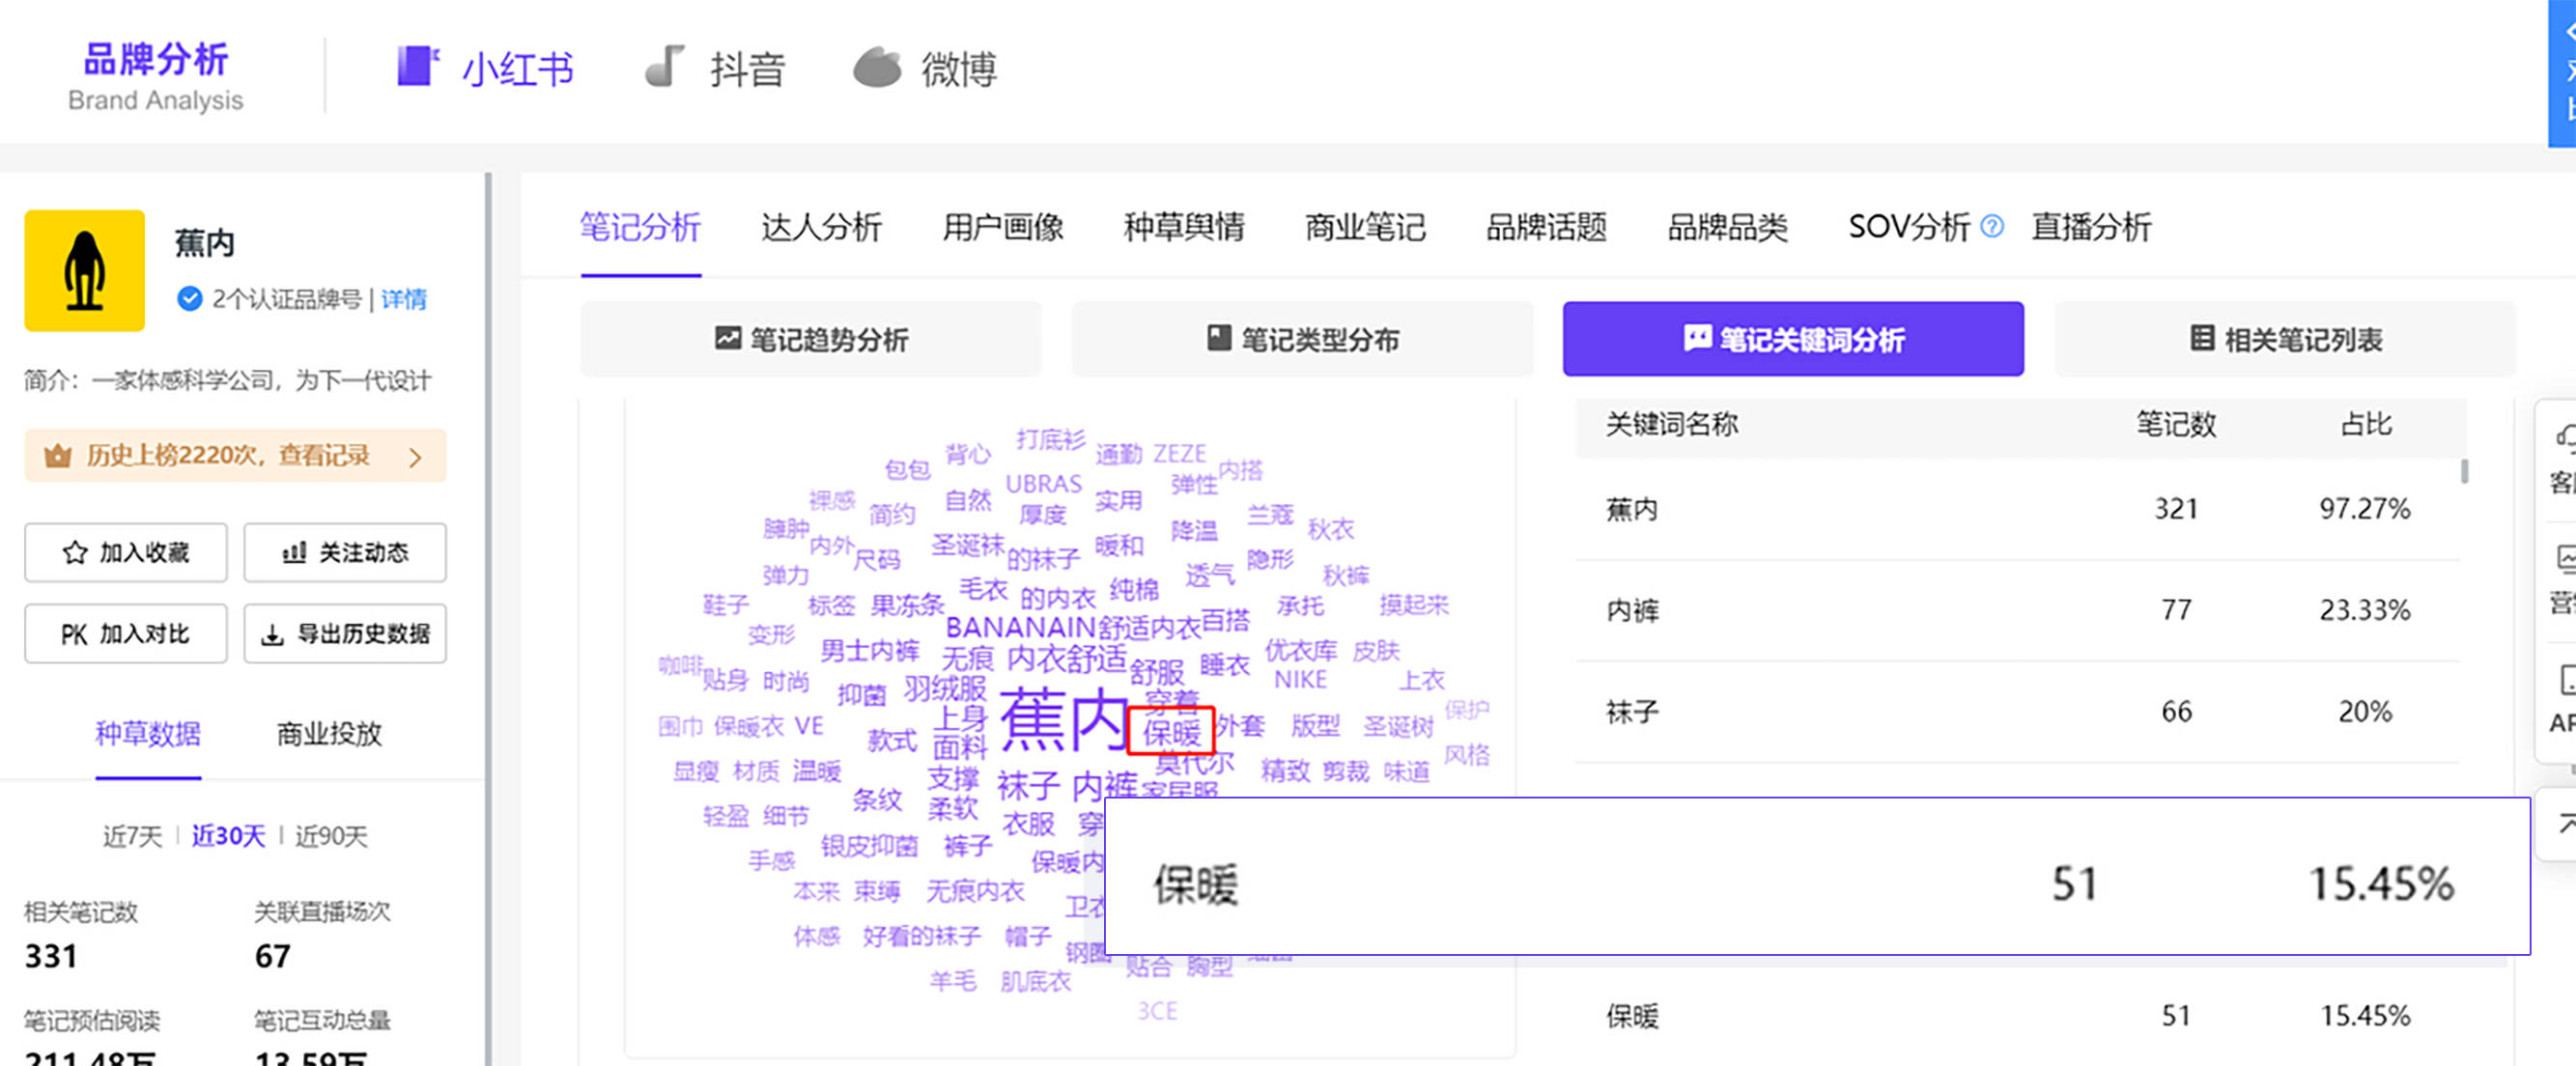Click the crown icon in history banner
The image size is (2576, 1066).
pyautogui.click(x=58, y=456)
